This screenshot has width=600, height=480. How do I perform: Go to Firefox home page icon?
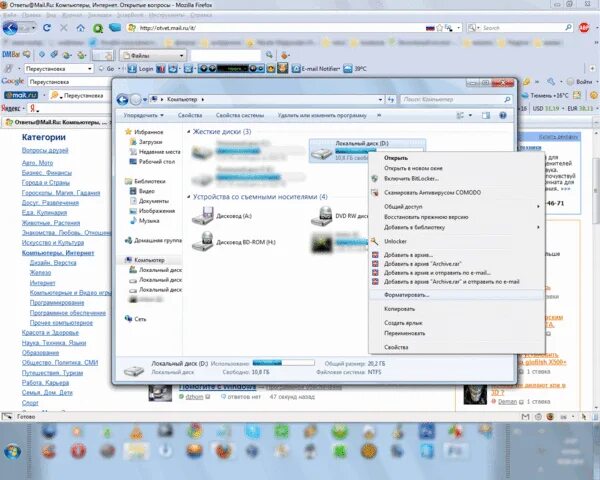click(80, 28)
